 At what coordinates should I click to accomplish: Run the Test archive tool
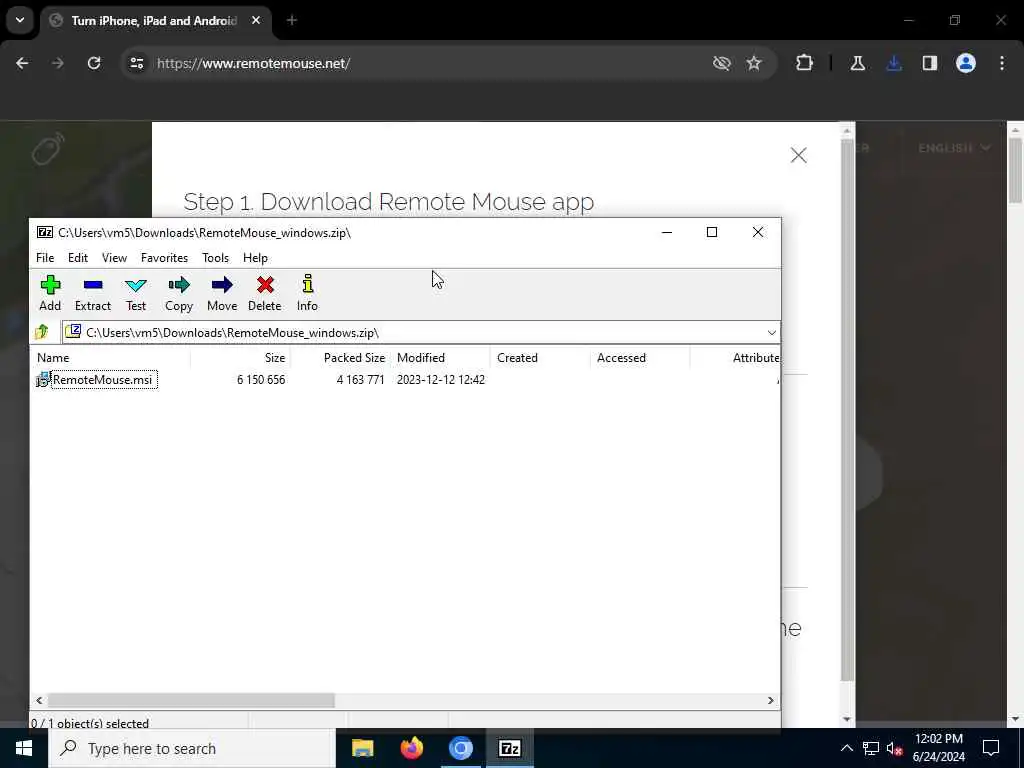[136, 293]
